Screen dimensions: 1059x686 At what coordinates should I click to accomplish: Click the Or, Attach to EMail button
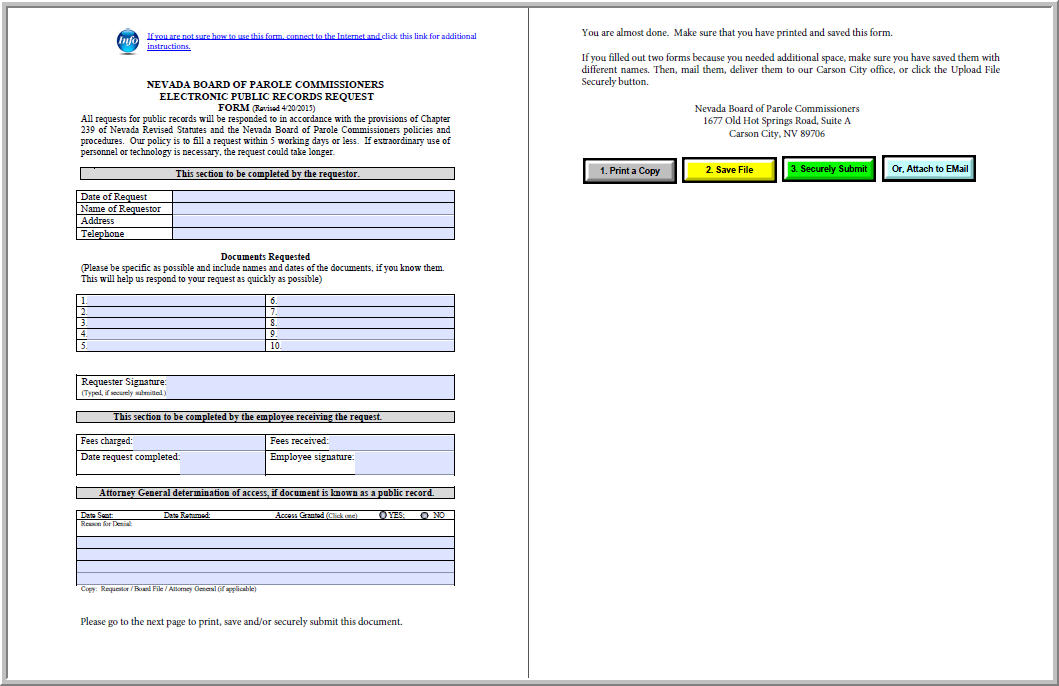click(928, 169)
